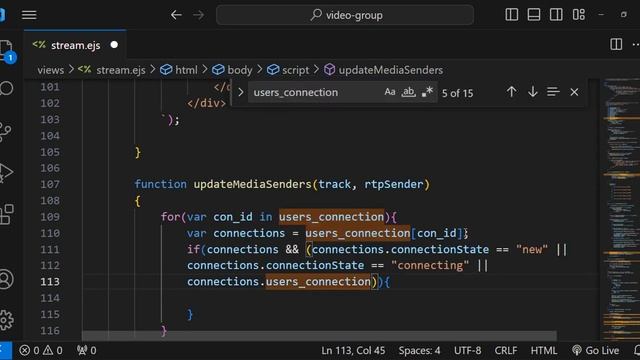Toggle primary side bar layout icon
Viewport: 640px width, 360px height.
511,15
